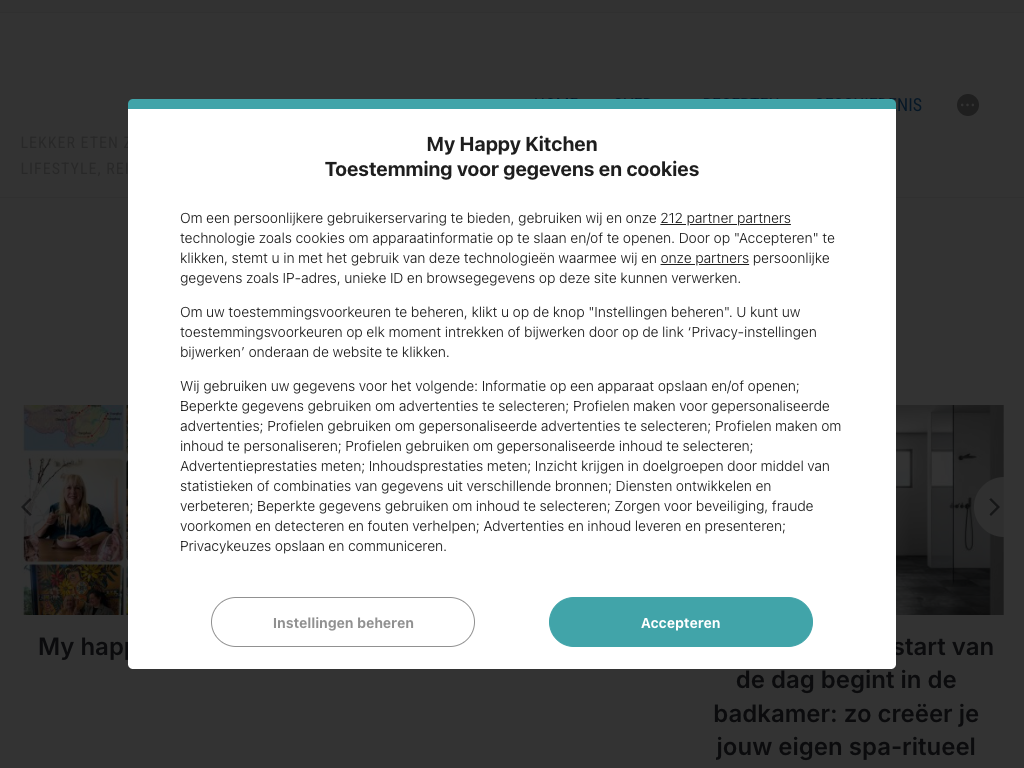Click the 'Toestemming voor gegevens en cookies' heading
Image resolution: width=1024 pixels, height=768 pixels.
point(511,169)
